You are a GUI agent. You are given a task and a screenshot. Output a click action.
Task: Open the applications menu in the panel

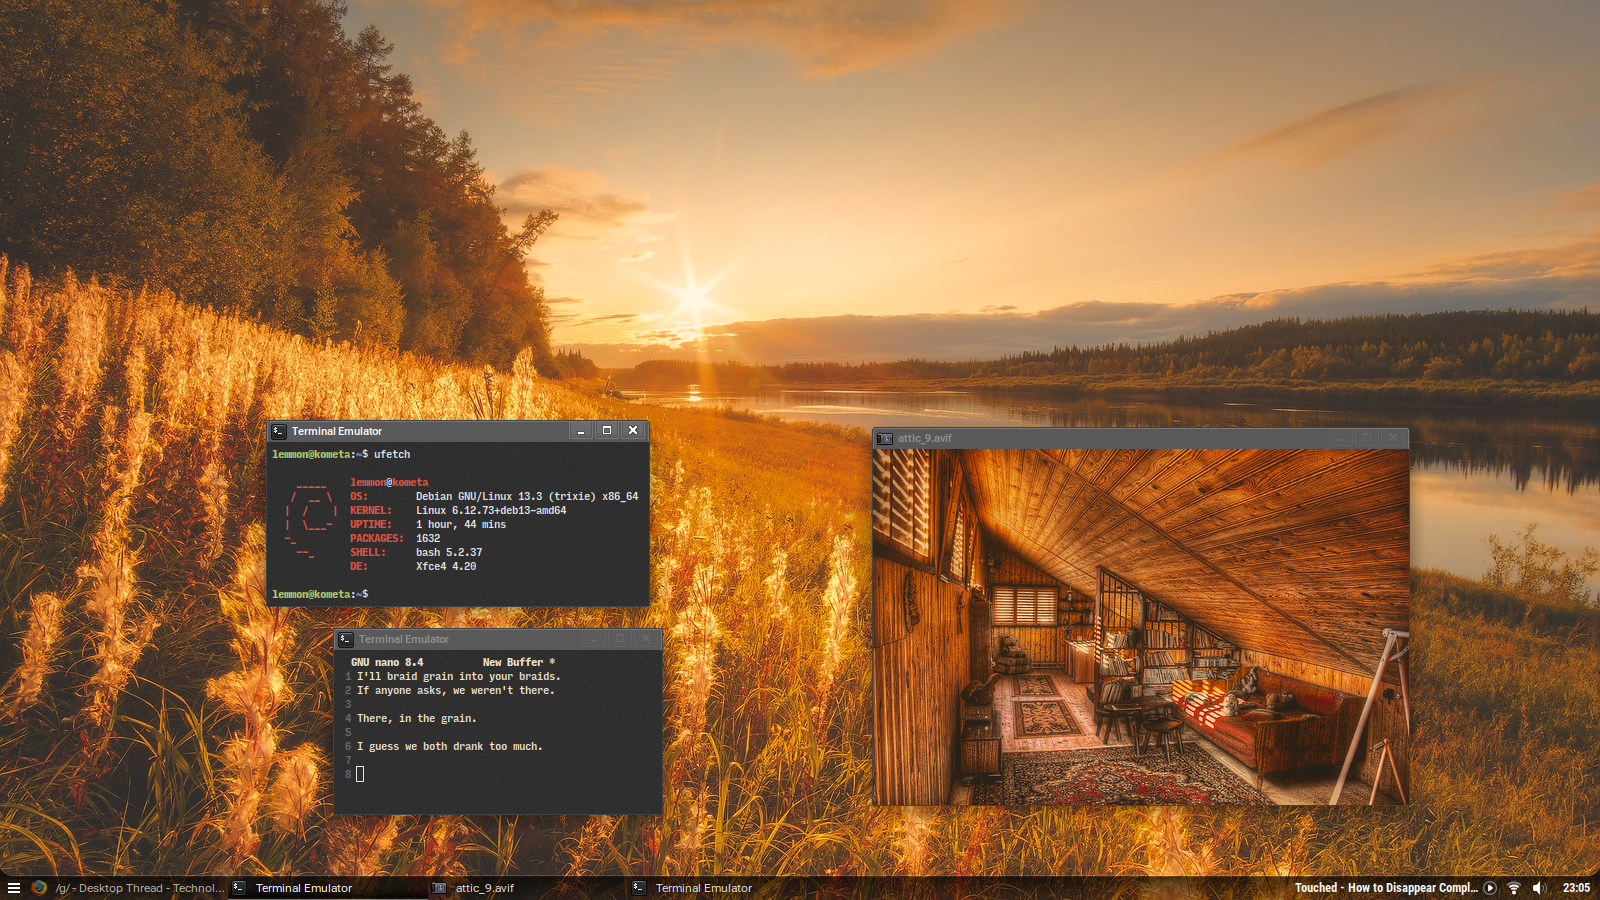[x=14, y=888]
